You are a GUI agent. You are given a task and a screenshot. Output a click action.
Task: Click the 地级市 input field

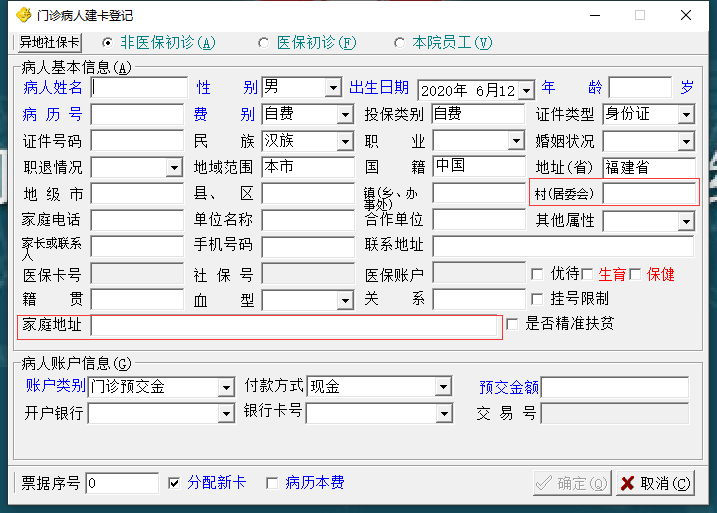click(x=137, y=194)
